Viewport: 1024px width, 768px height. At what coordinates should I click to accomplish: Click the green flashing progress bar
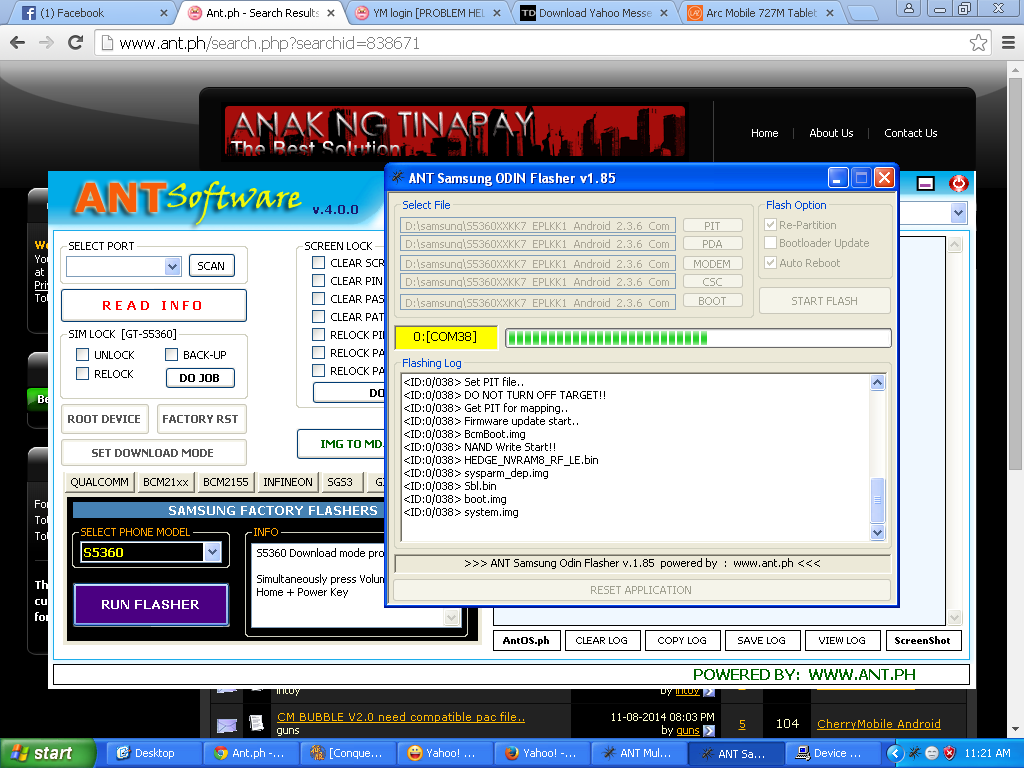[697, 338]
